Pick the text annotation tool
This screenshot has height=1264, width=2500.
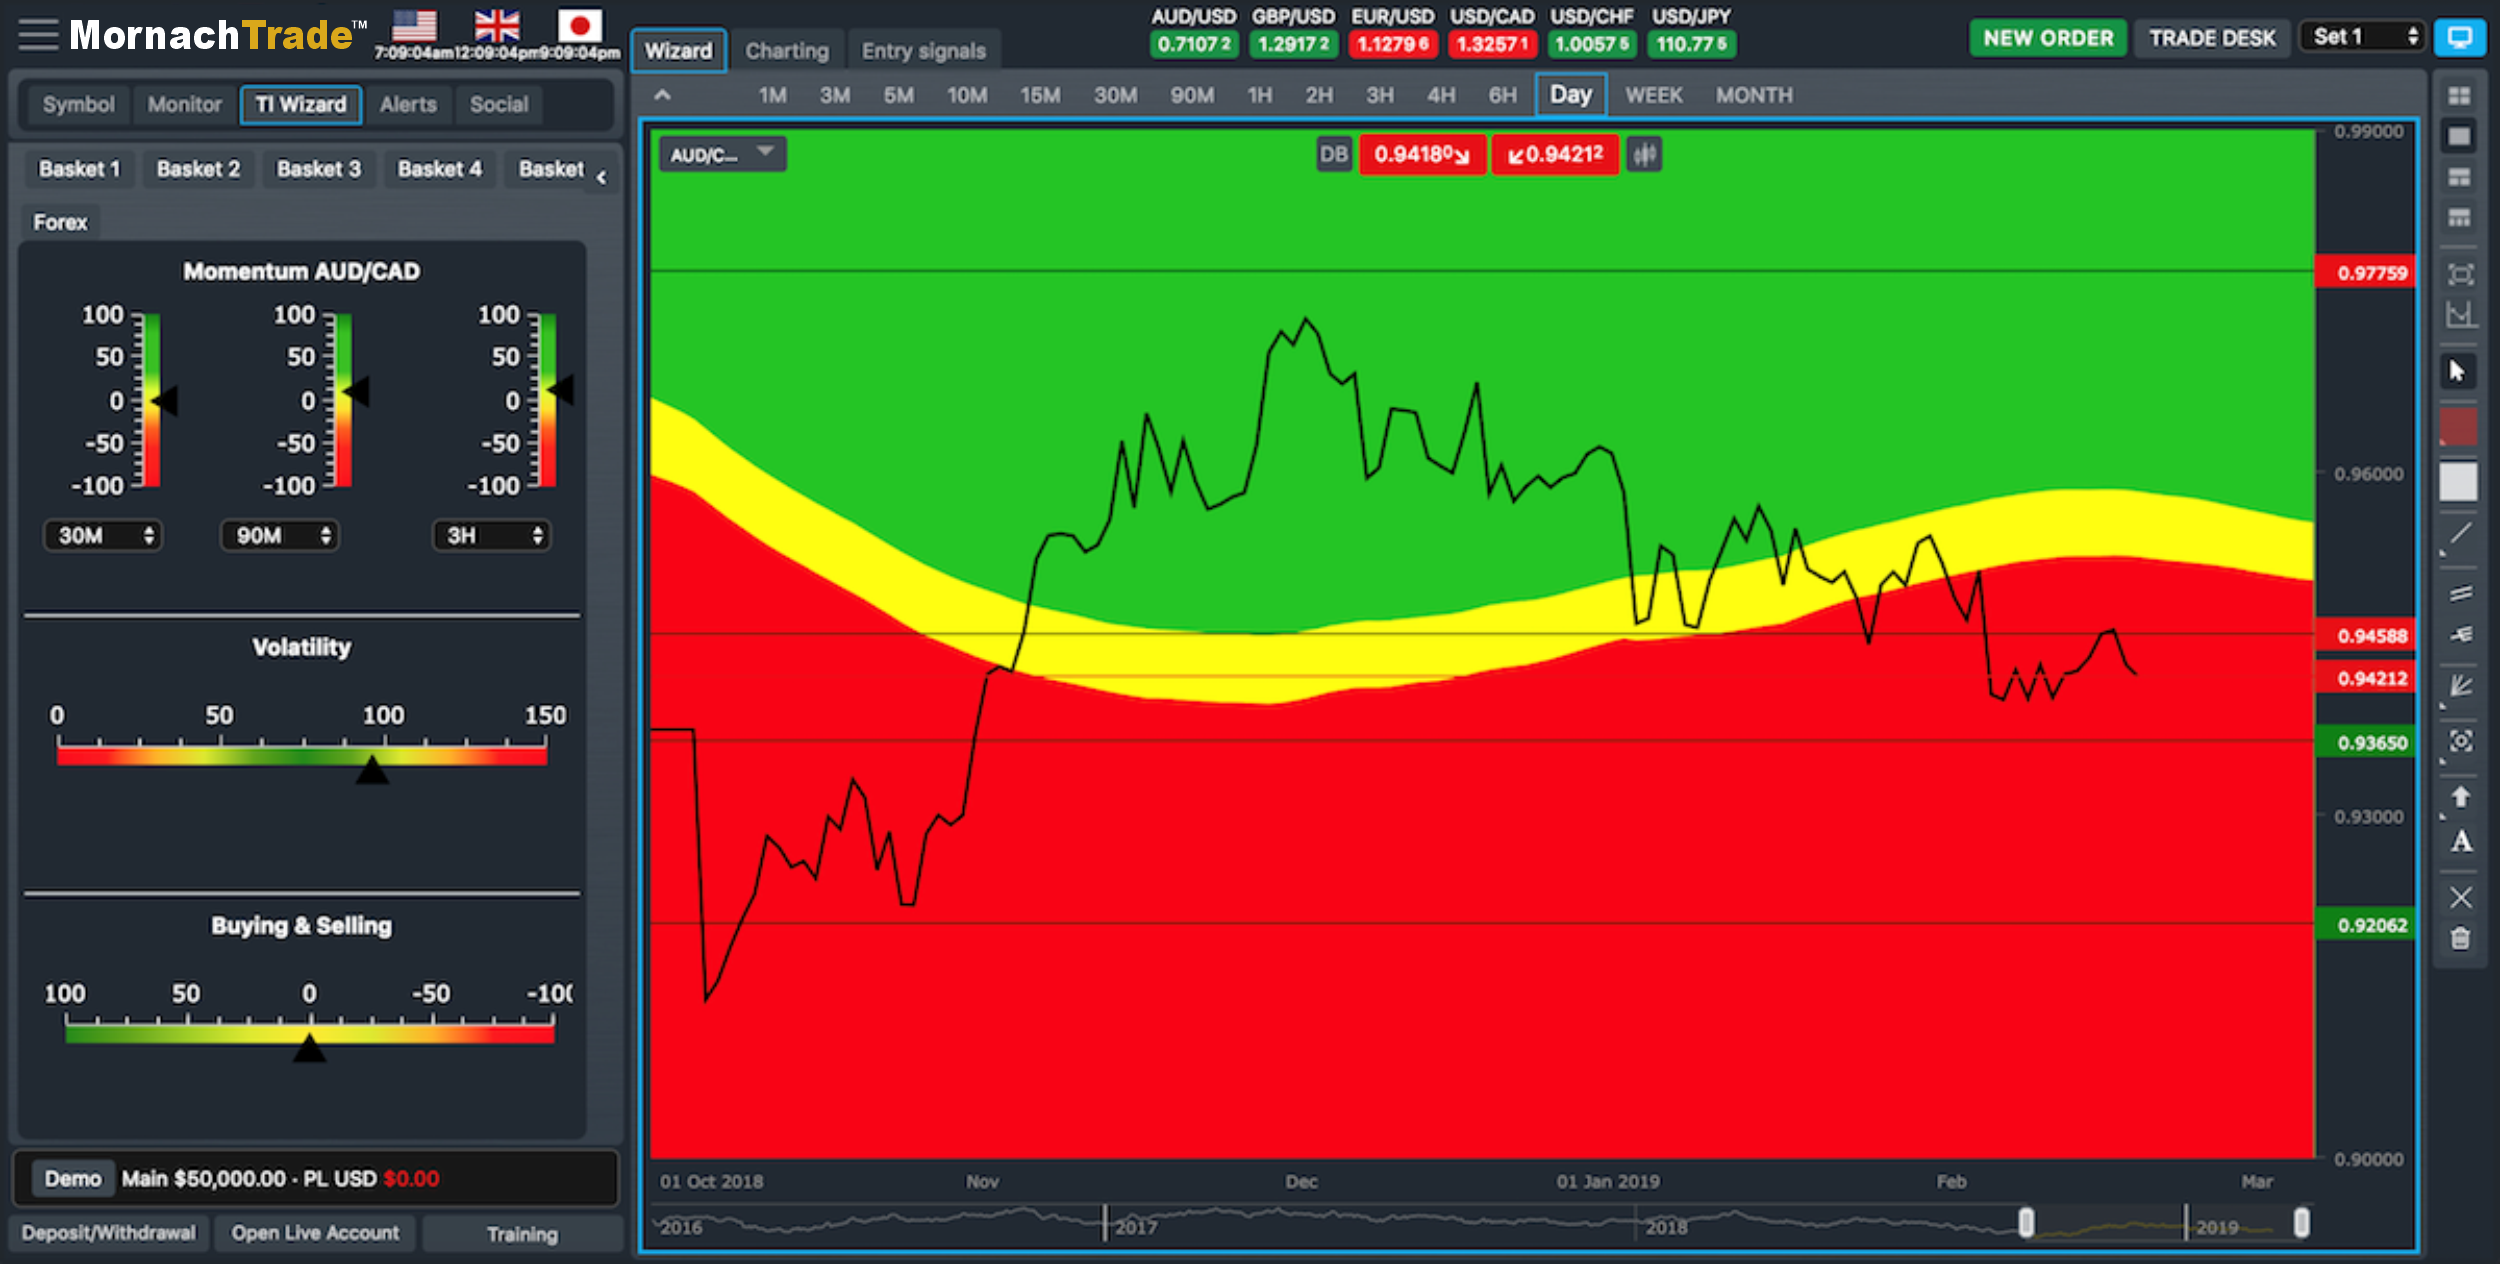point(2461,842)
